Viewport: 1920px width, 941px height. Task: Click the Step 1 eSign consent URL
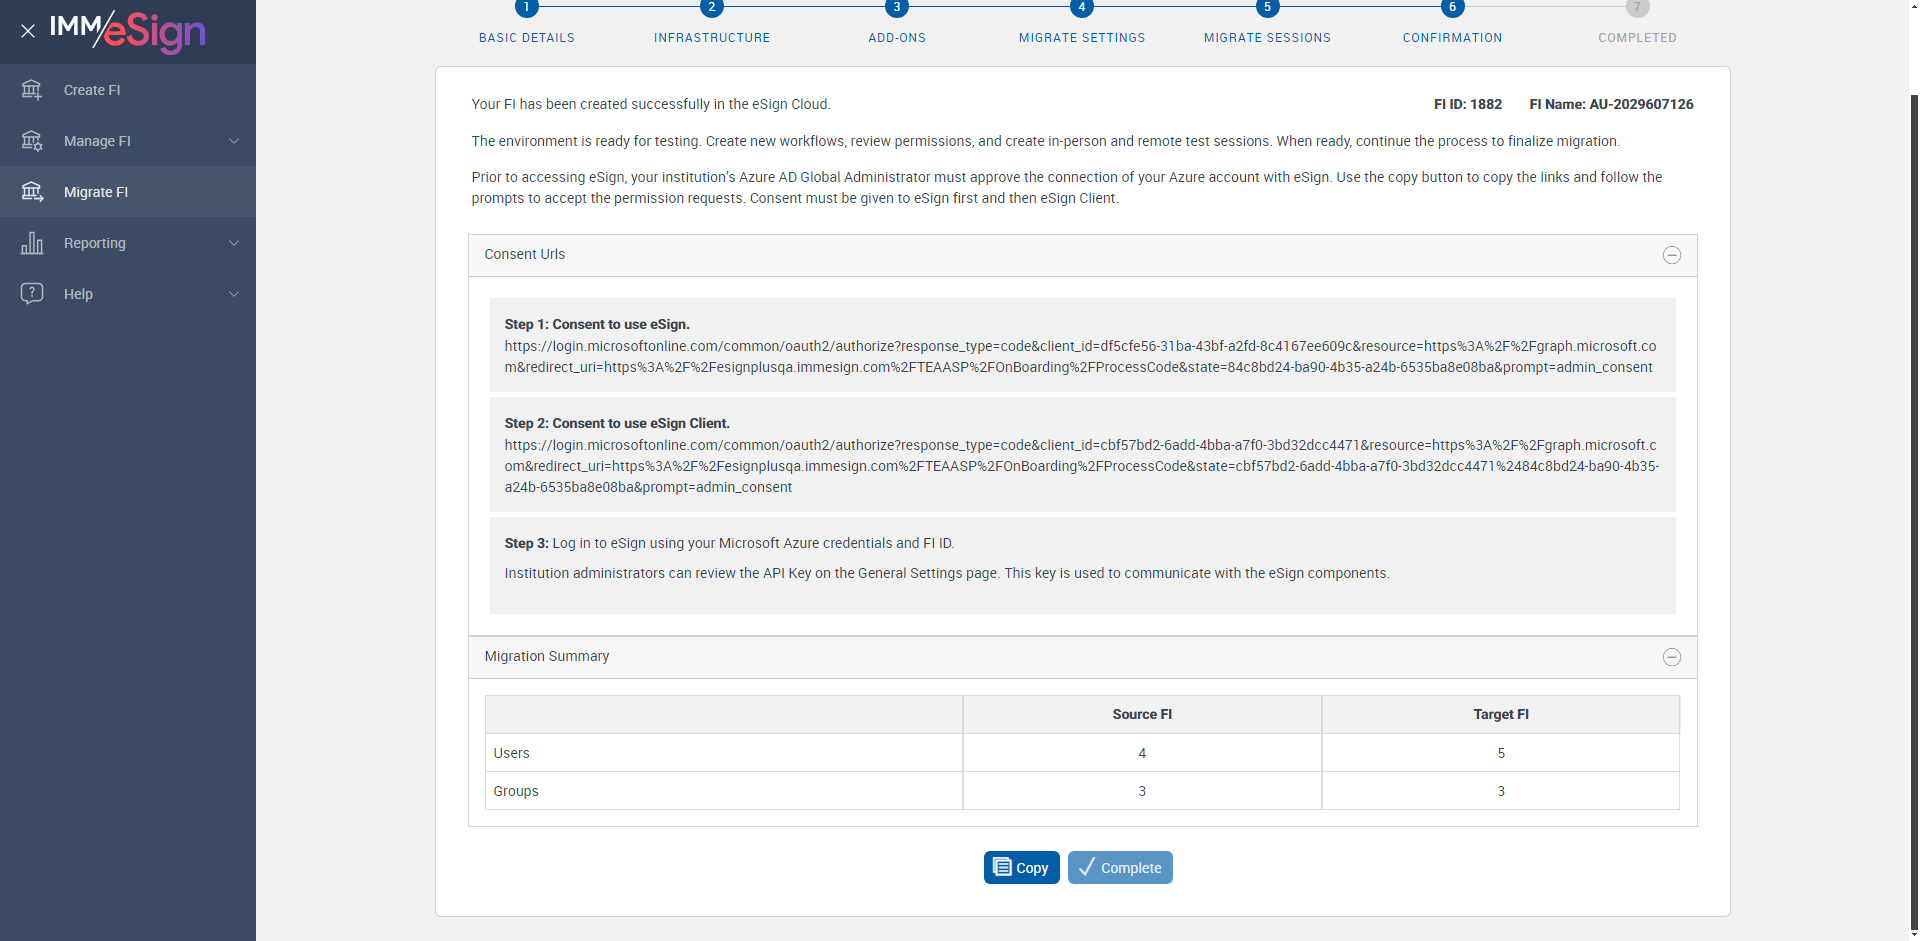[x=1080, y=357]
